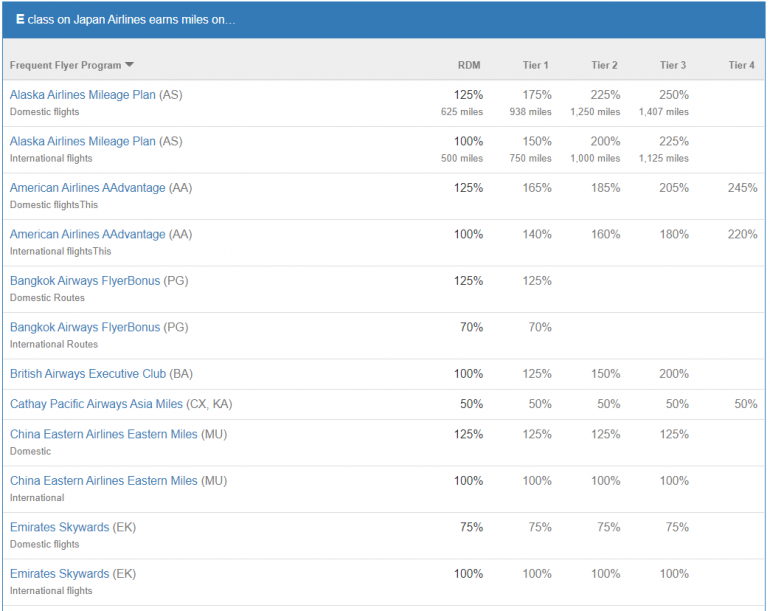Image resolution: width=770 pixels, height=611 pixels.
Task: Click the Frequent Flyer Program header label
Action: [x=65, y=66]
